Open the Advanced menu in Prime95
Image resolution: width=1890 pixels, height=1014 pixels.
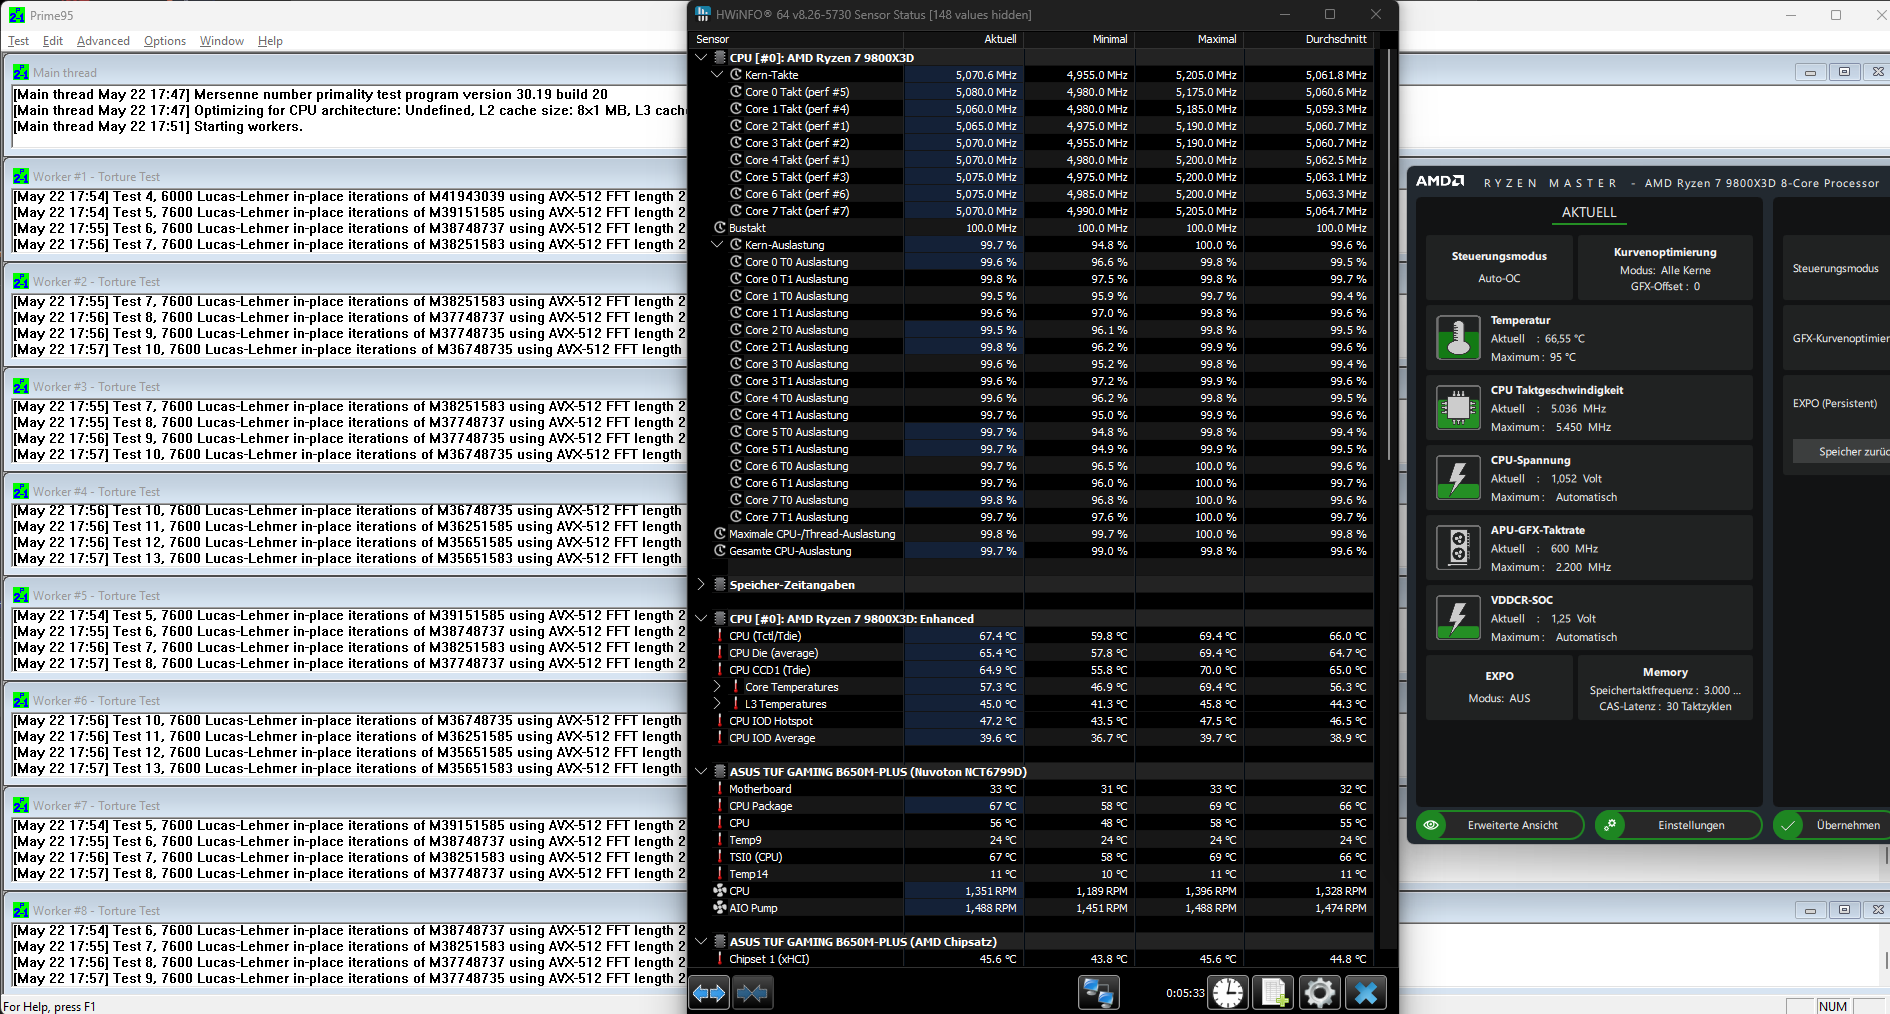[x=103, y=41]
